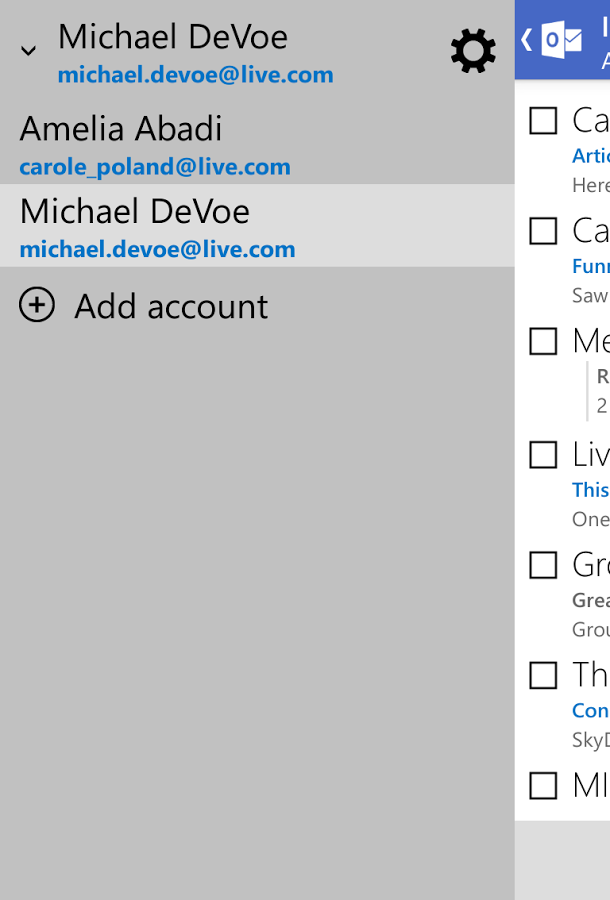This screenshot has width=610, height=900.
Task: Select the first email checkbox
Action: point(543,121)
